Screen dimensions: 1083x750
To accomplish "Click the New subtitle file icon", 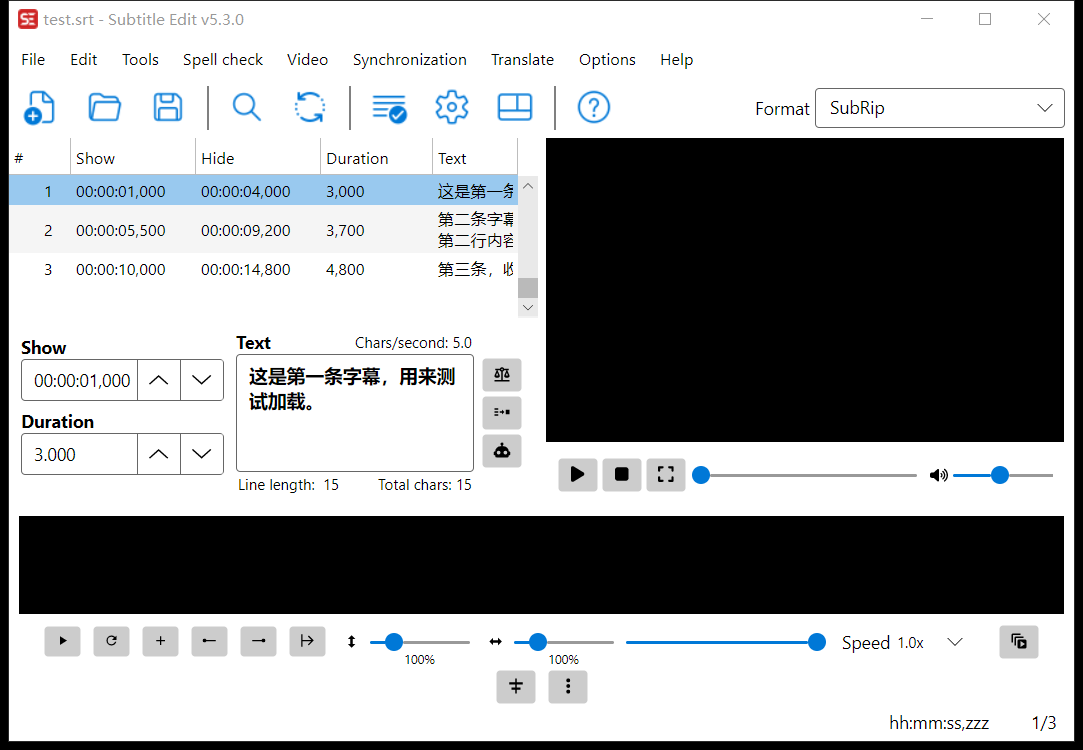I will point(39,108).
